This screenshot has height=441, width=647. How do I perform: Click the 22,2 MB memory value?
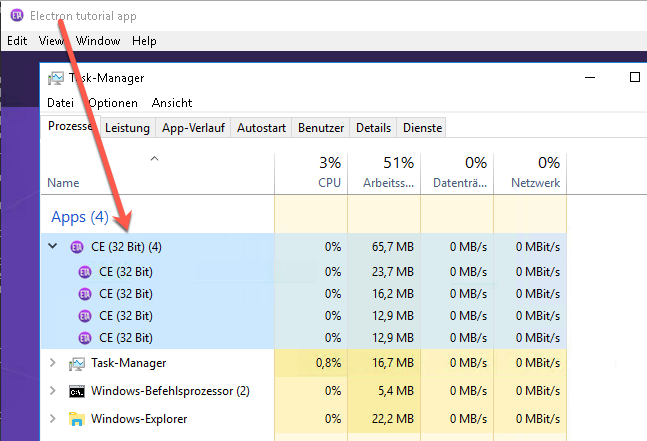tap(392, 419)
